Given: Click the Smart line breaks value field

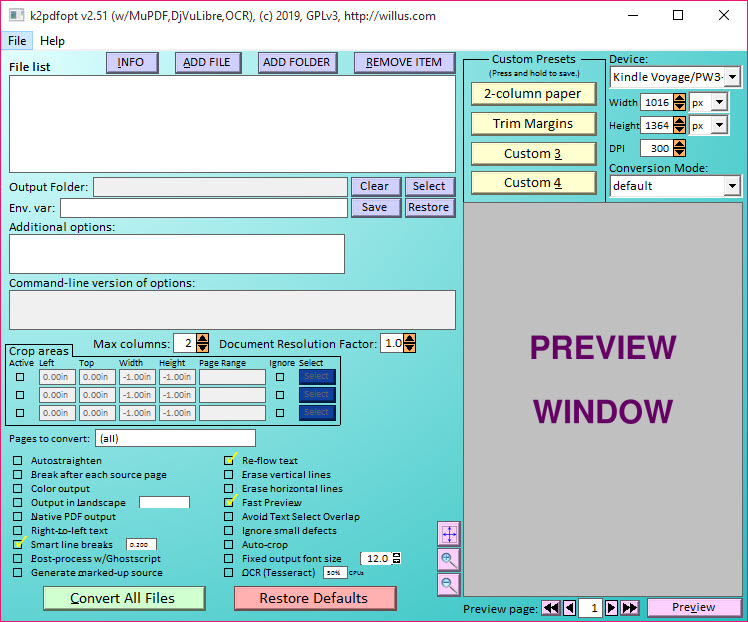Looking at the screenshot, I should click(x=141, y=544).
